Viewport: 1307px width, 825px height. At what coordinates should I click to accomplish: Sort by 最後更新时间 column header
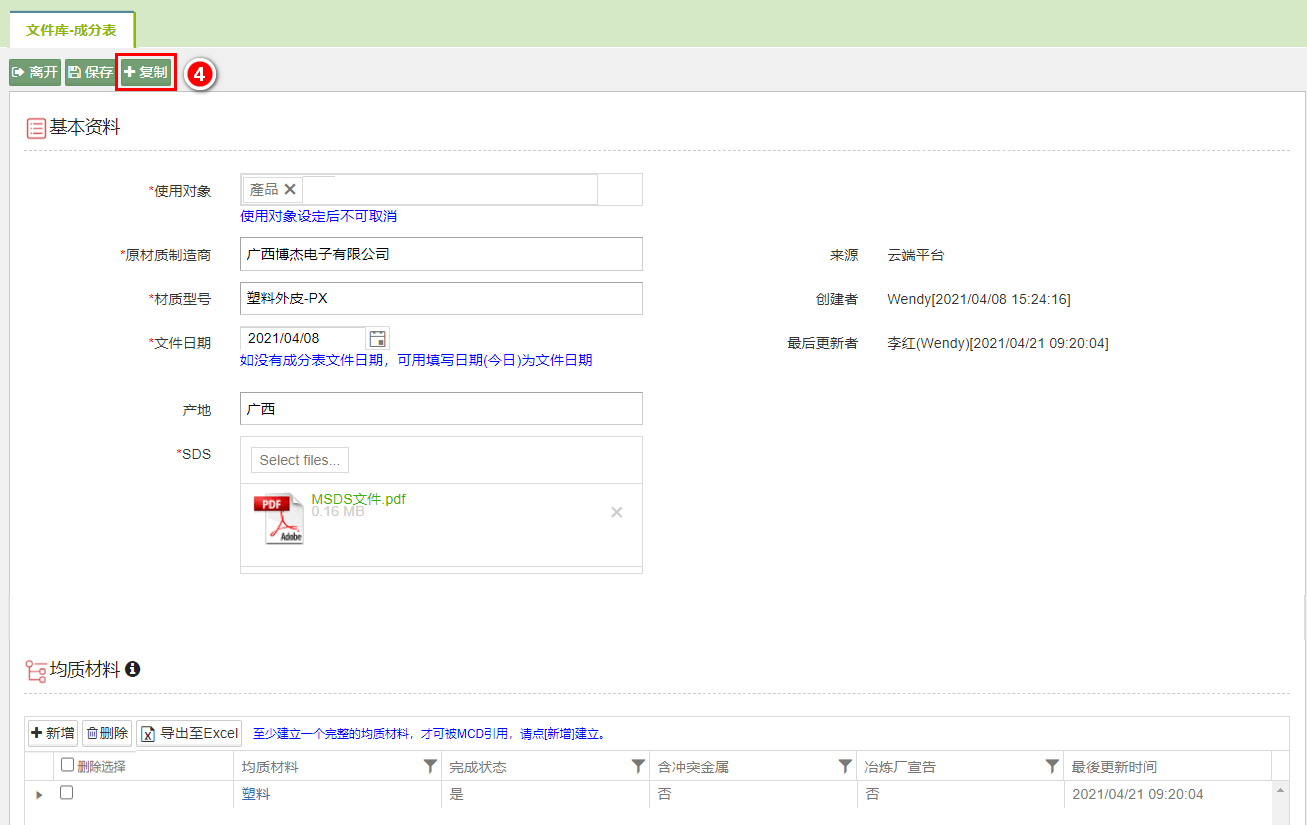pos(1114,767)
